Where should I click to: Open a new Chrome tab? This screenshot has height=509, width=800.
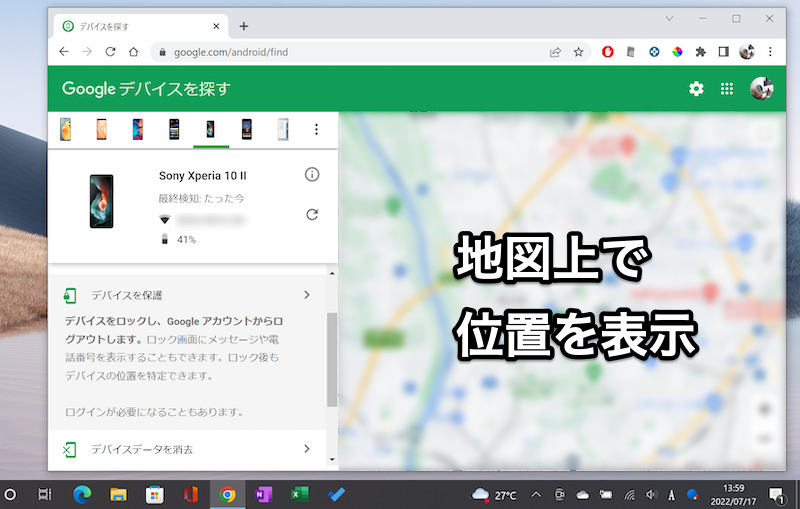coord(243,26)
